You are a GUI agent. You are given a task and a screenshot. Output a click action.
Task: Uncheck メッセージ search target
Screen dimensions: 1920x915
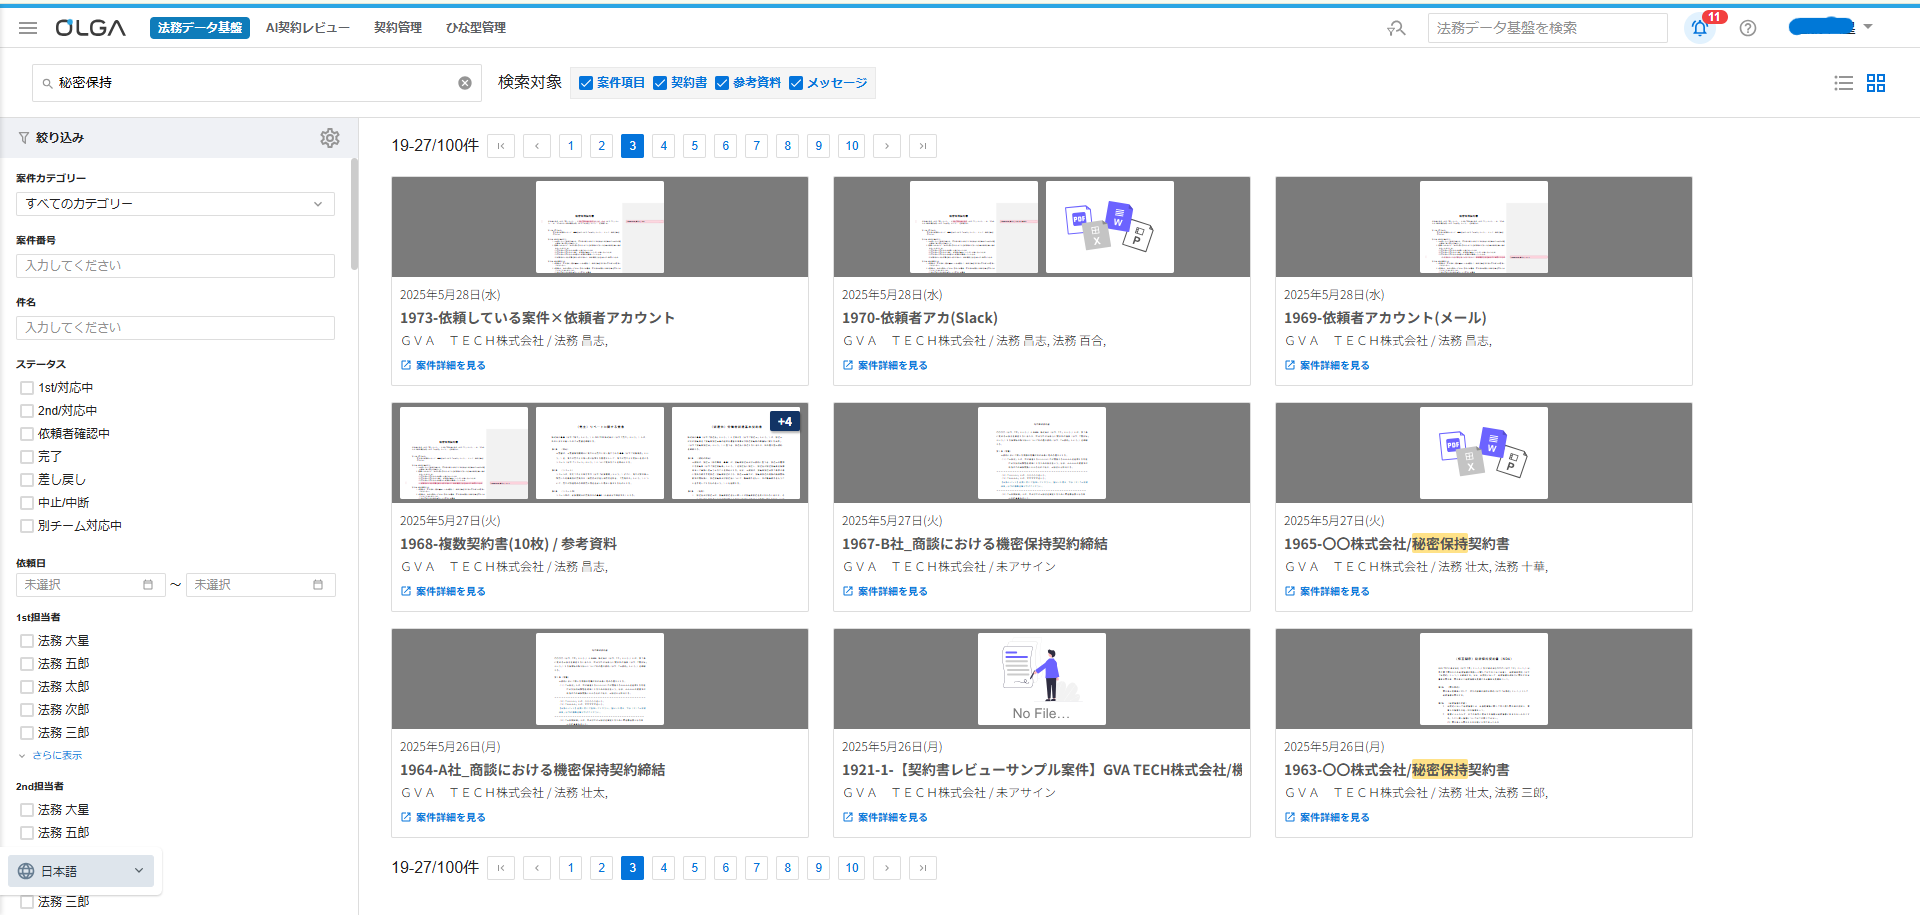pos(796,83)
